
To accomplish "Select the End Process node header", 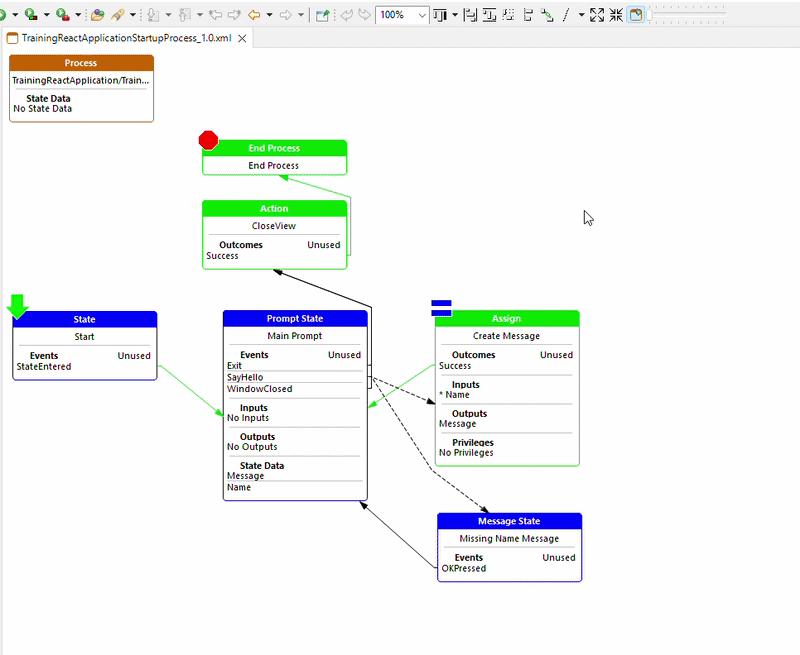I will click(274, 148).
